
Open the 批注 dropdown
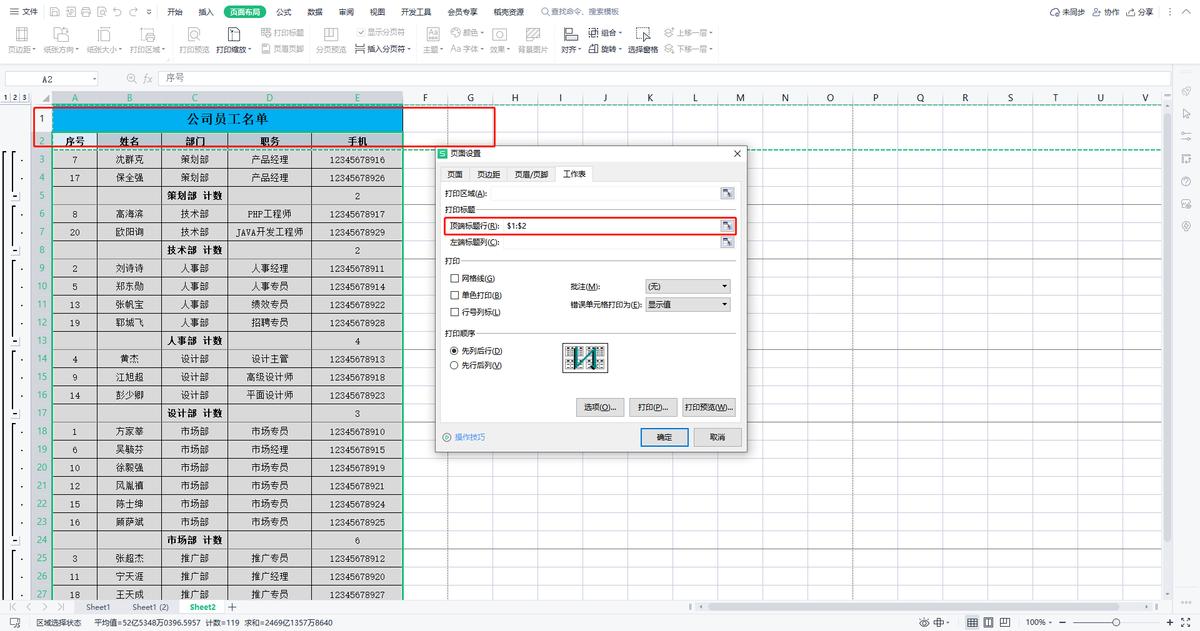[x=688, y=286]
